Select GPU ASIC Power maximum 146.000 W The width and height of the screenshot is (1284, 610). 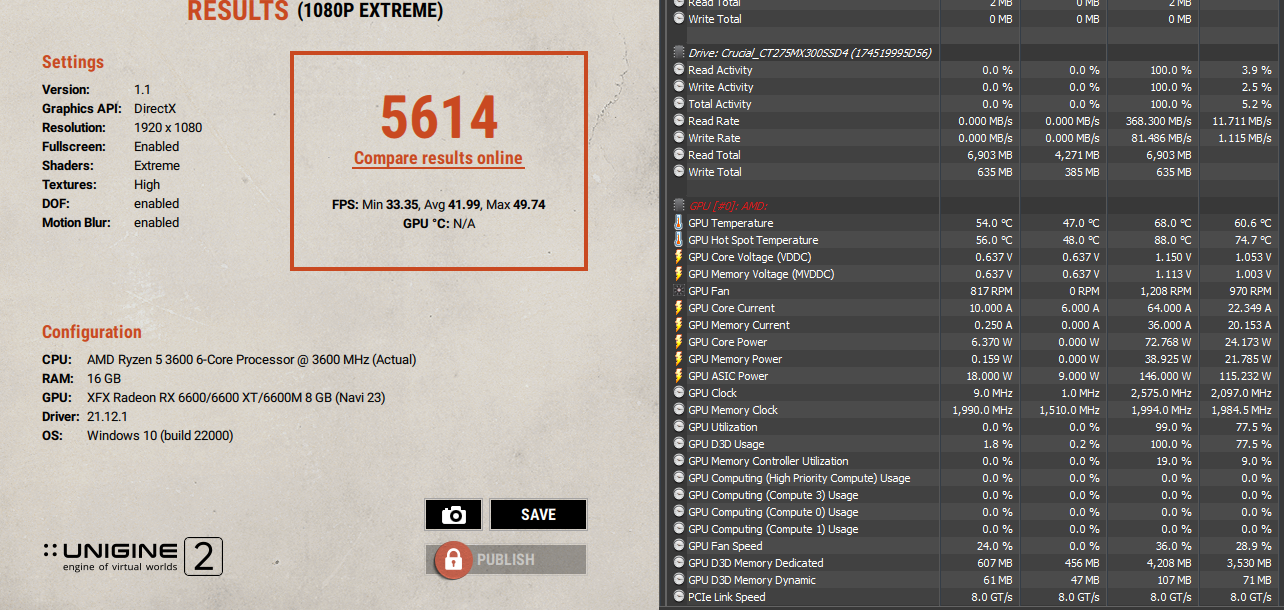click(1164, 376)
